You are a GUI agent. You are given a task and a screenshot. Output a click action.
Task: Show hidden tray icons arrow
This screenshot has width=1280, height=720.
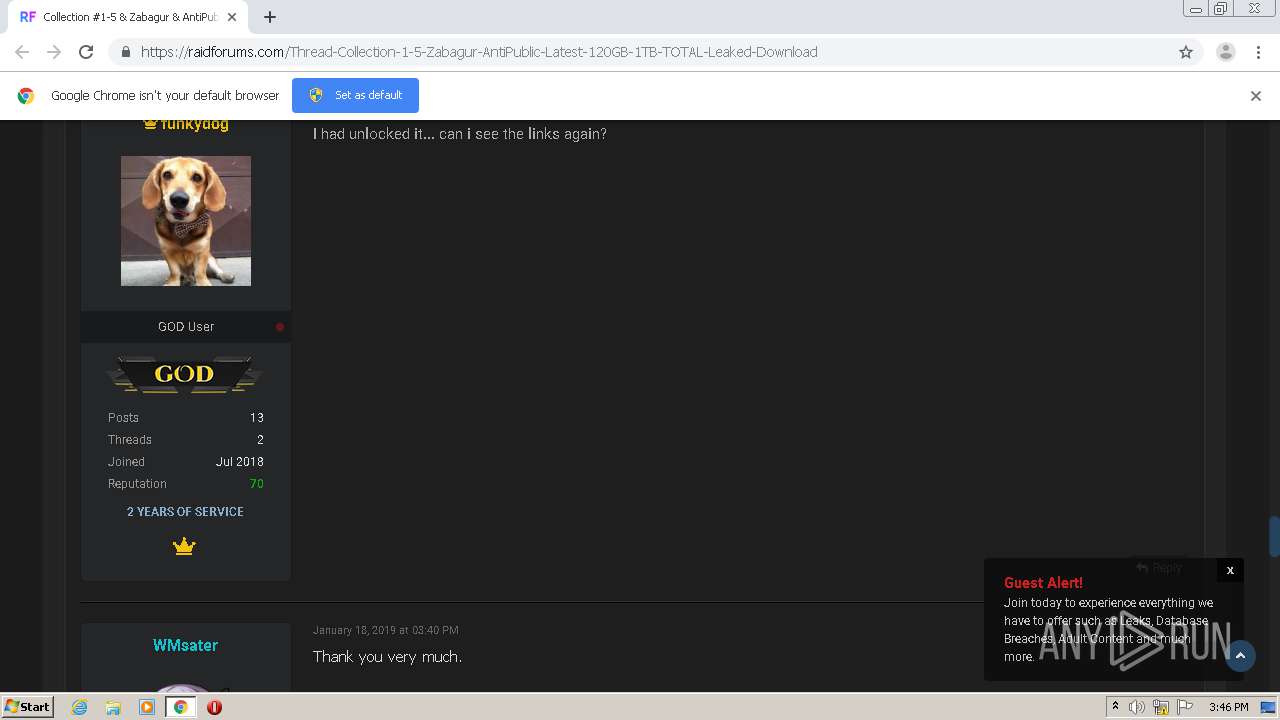(1115, 707)
